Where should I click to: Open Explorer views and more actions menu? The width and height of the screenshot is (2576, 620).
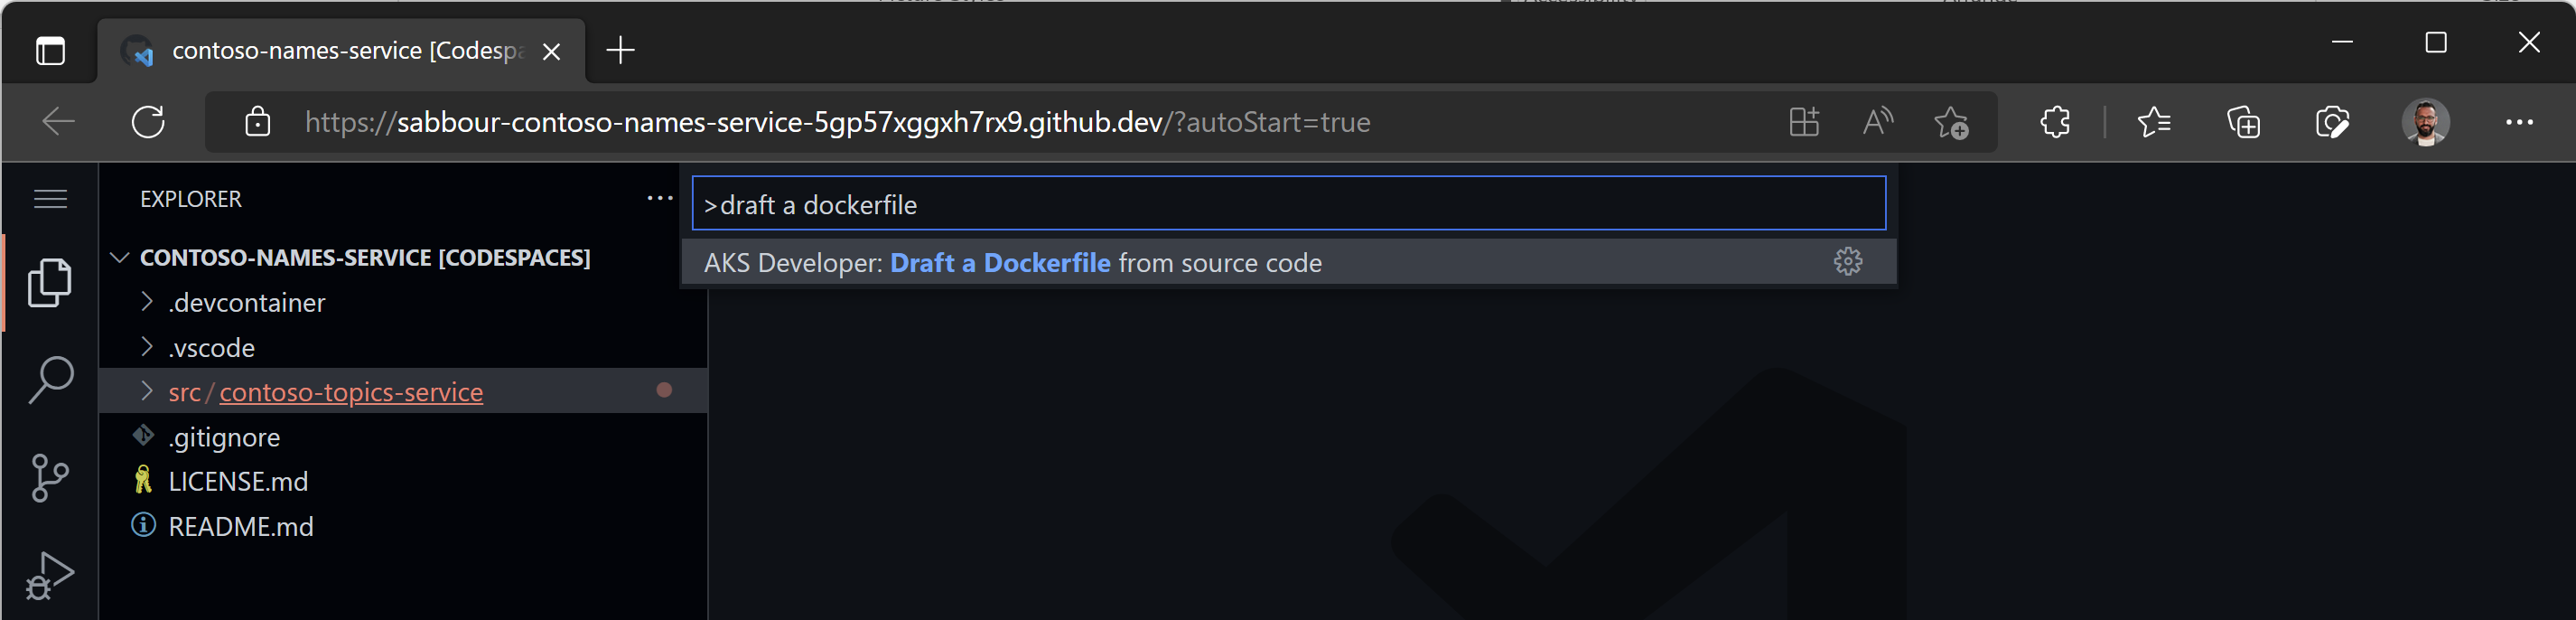point(660,198)
